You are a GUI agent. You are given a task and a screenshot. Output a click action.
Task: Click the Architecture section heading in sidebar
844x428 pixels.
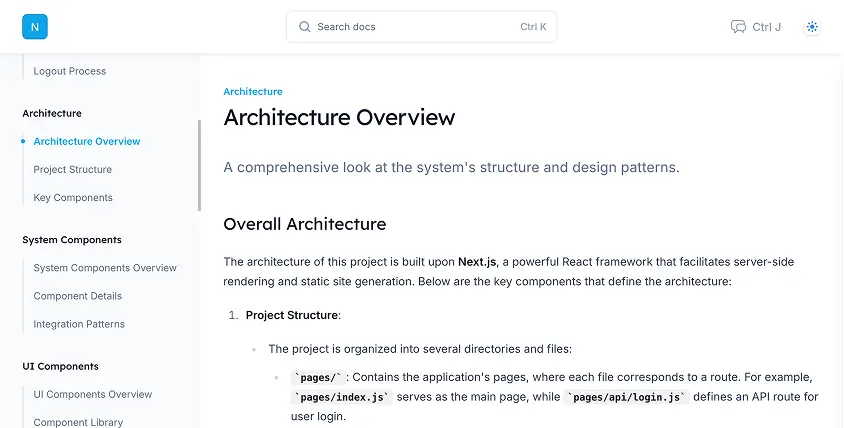(x=52, y=113)
